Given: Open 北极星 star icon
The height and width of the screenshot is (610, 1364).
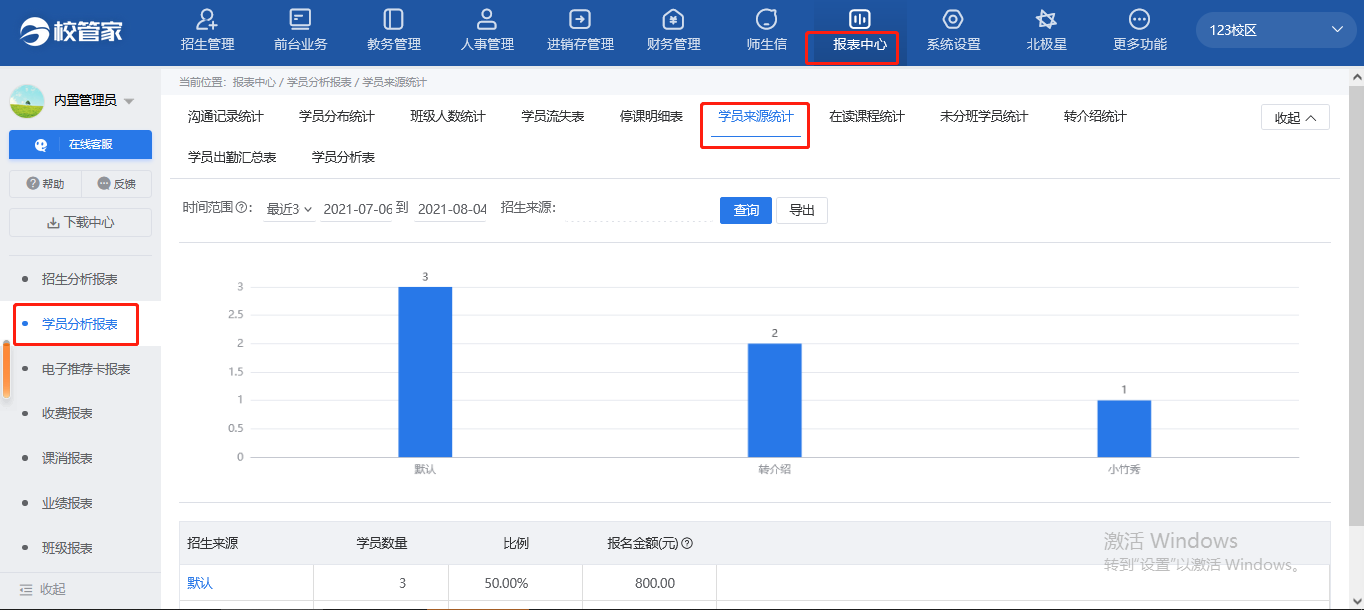Looking at the screenshot, I should (x=1046, y=19).
